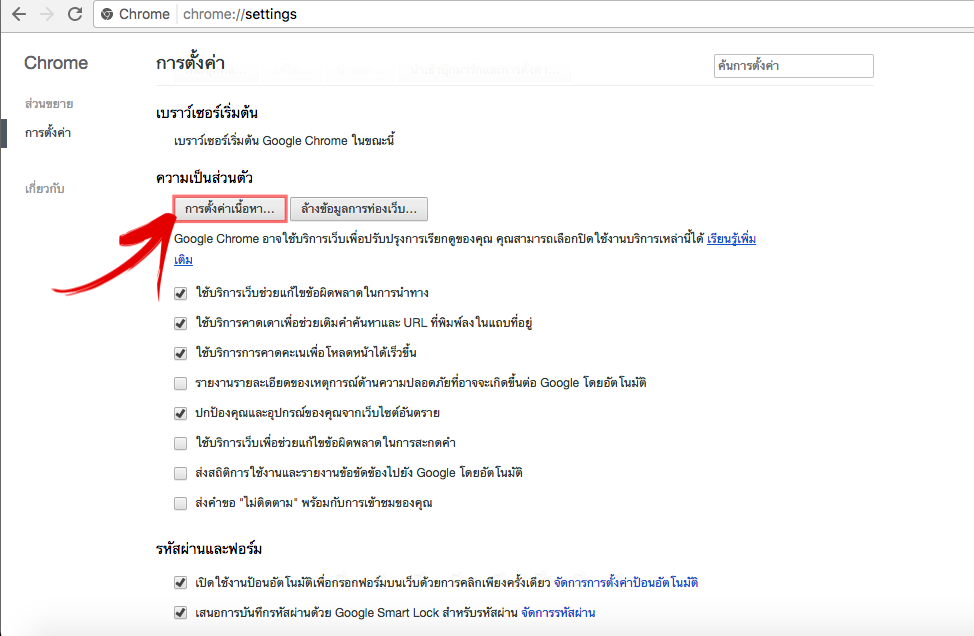The width and height of the screenshot is (974, 636).
Task: Reload the page with the refresh icon
Action: point(75,14)
